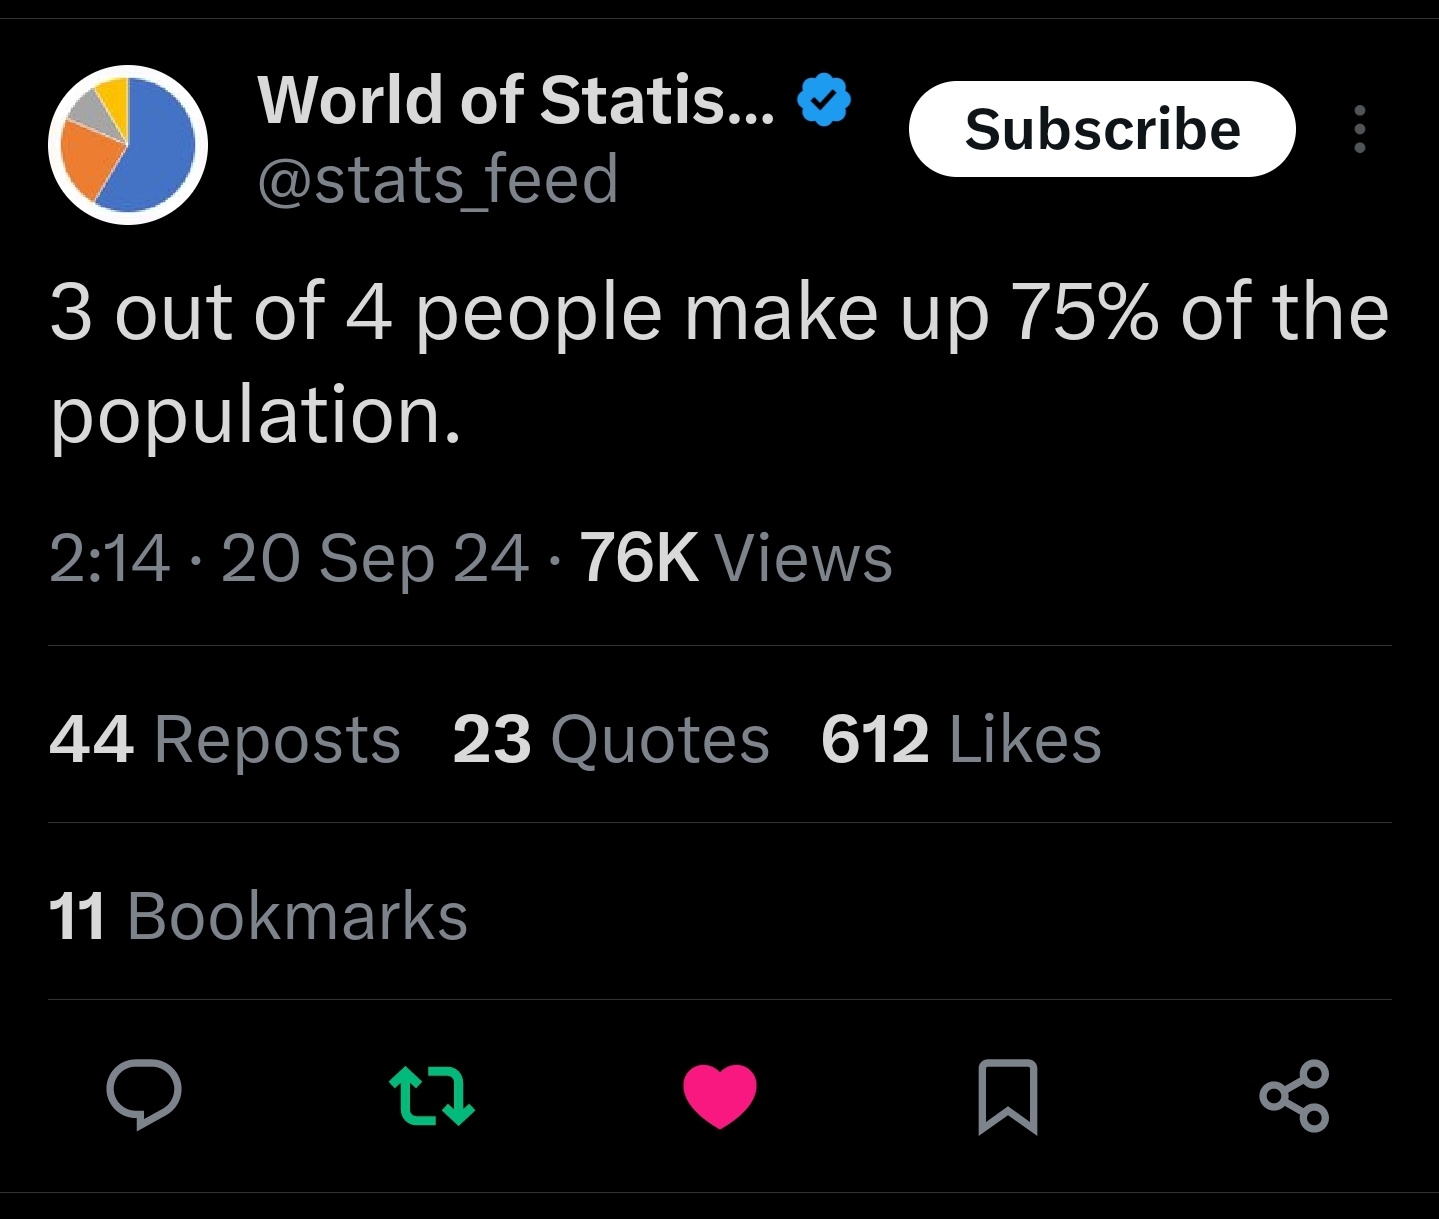The width and height of the screenshot is (1439, 1219).
Task: Open the reply comment icon
Action: pyautogui.click(x=144, y=1094)
